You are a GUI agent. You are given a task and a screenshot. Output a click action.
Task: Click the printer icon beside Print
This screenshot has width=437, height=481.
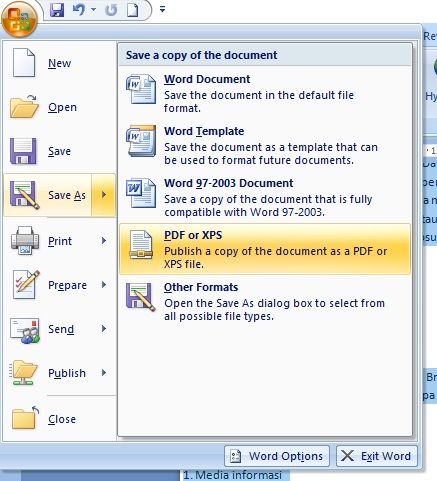(x=25, y=241)
